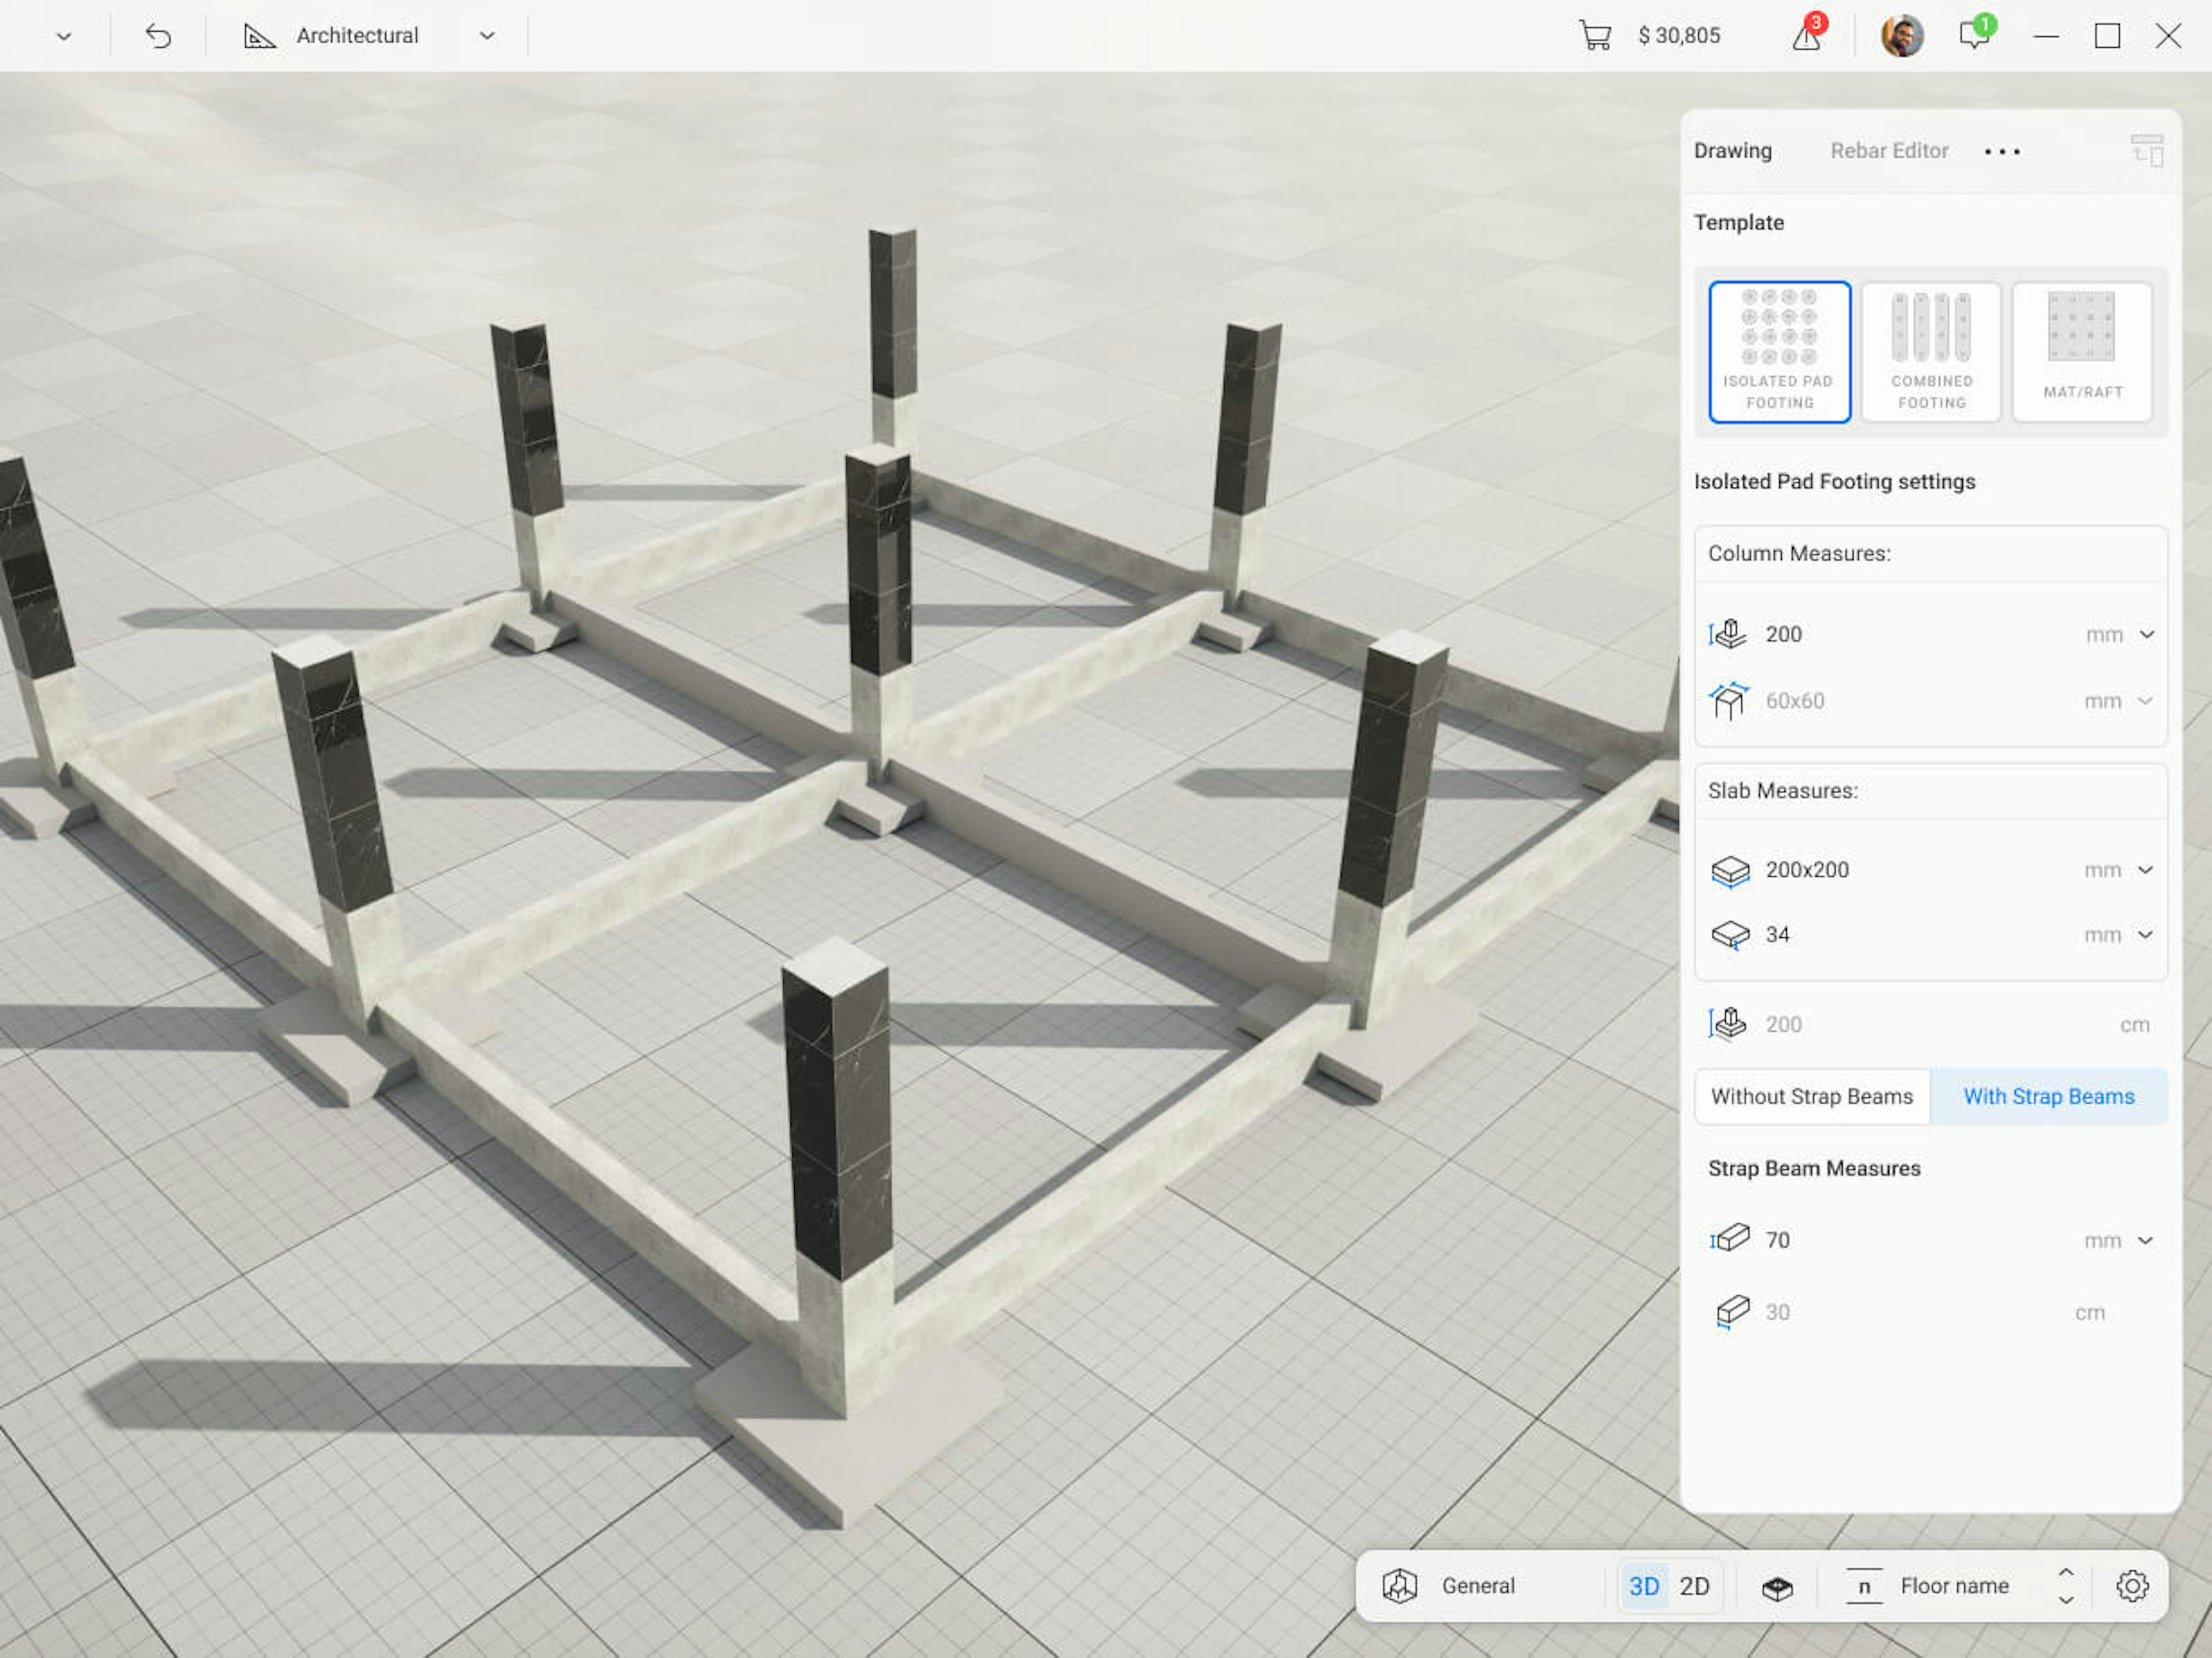Screen dimensions: 2212x1658
Task: Click the column height field showing 200
Action: pos(1931,634)
